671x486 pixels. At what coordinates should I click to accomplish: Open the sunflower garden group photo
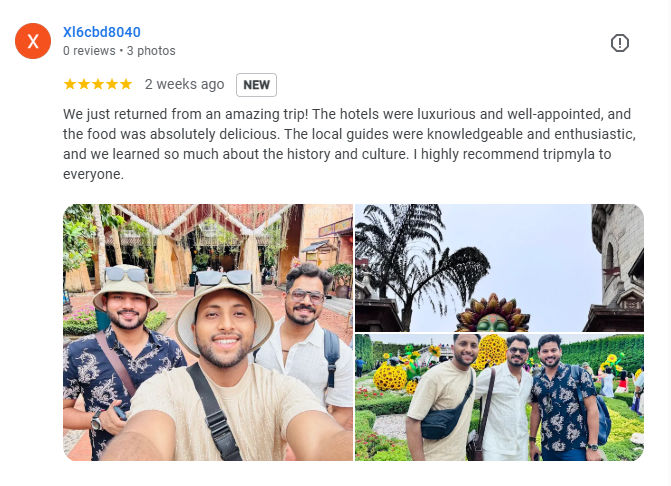coord(499,397)
